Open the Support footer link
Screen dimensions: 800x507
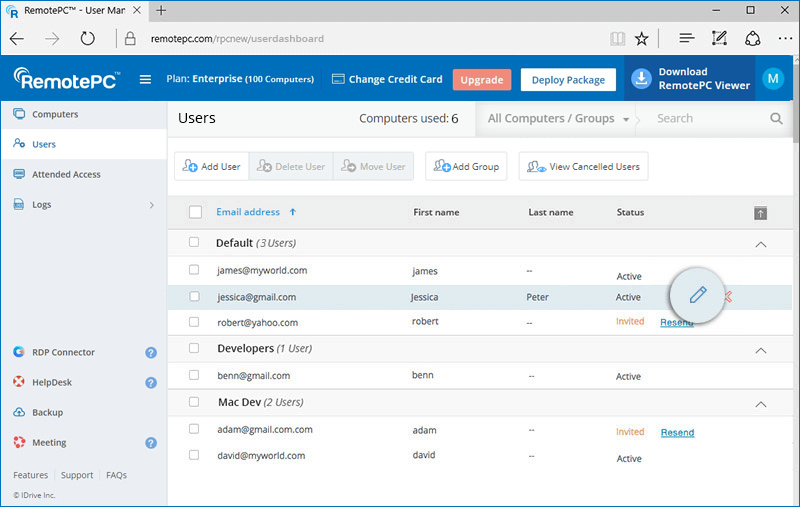[77, 475]
